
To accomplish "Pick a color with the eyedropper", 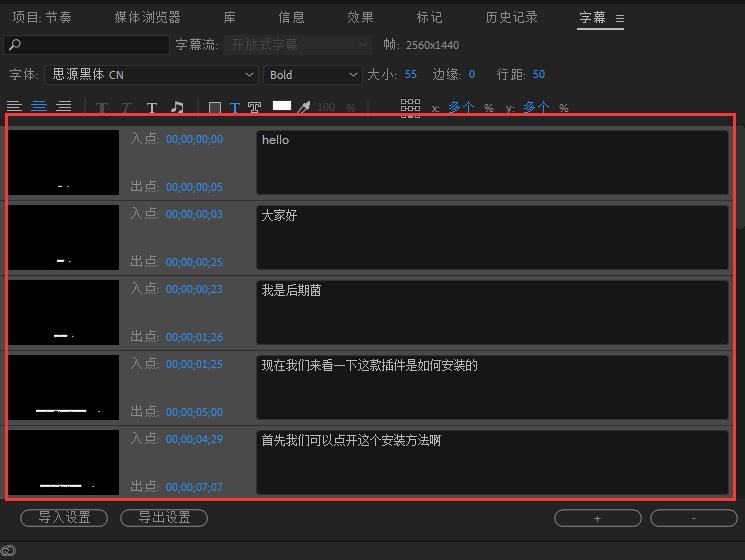I will [x=303, y=107].
